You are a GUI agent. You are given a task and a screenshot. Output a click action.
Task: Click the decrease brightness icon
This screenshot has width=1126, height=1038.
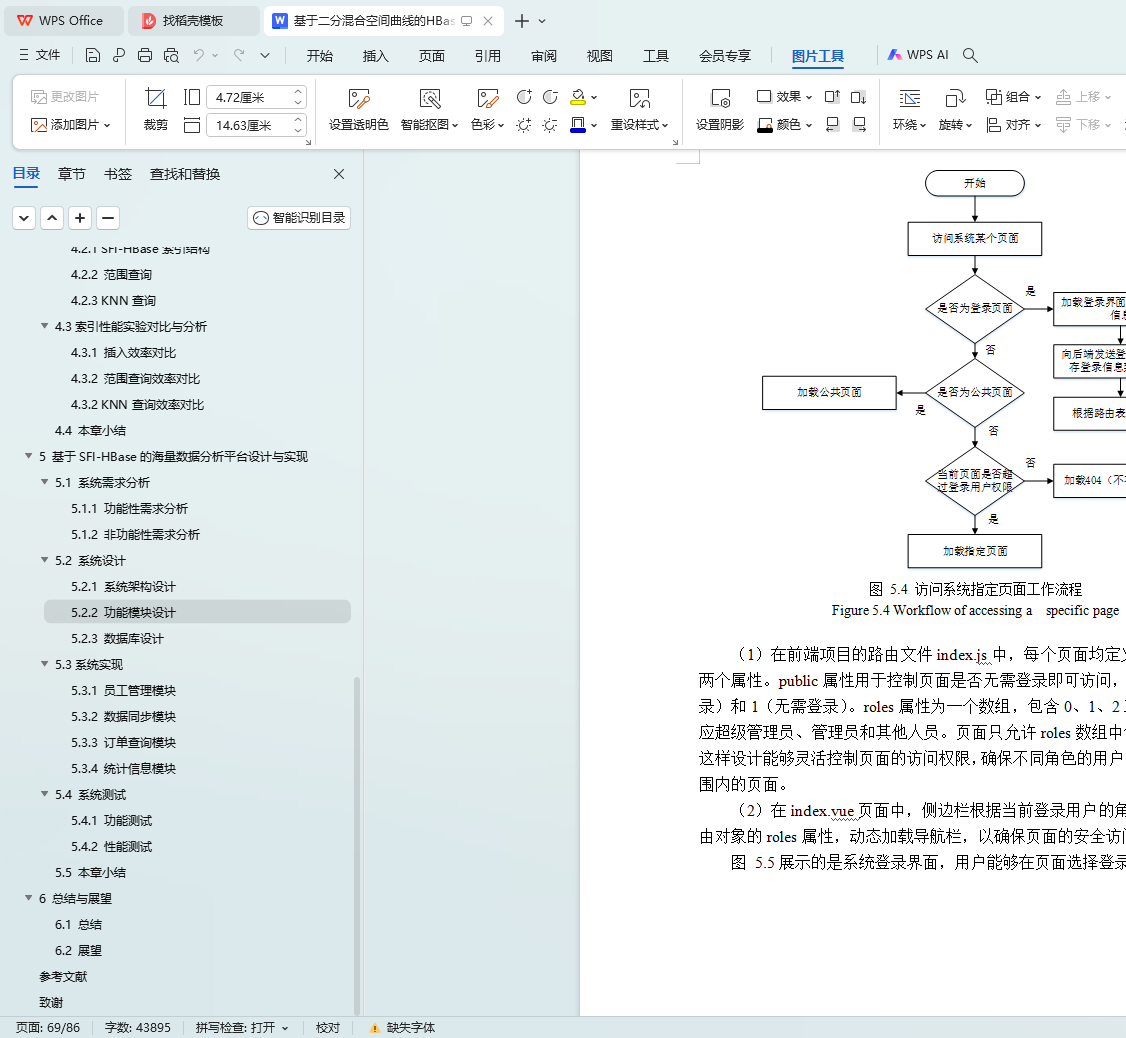pyautogui.click(x=550, y=125)
